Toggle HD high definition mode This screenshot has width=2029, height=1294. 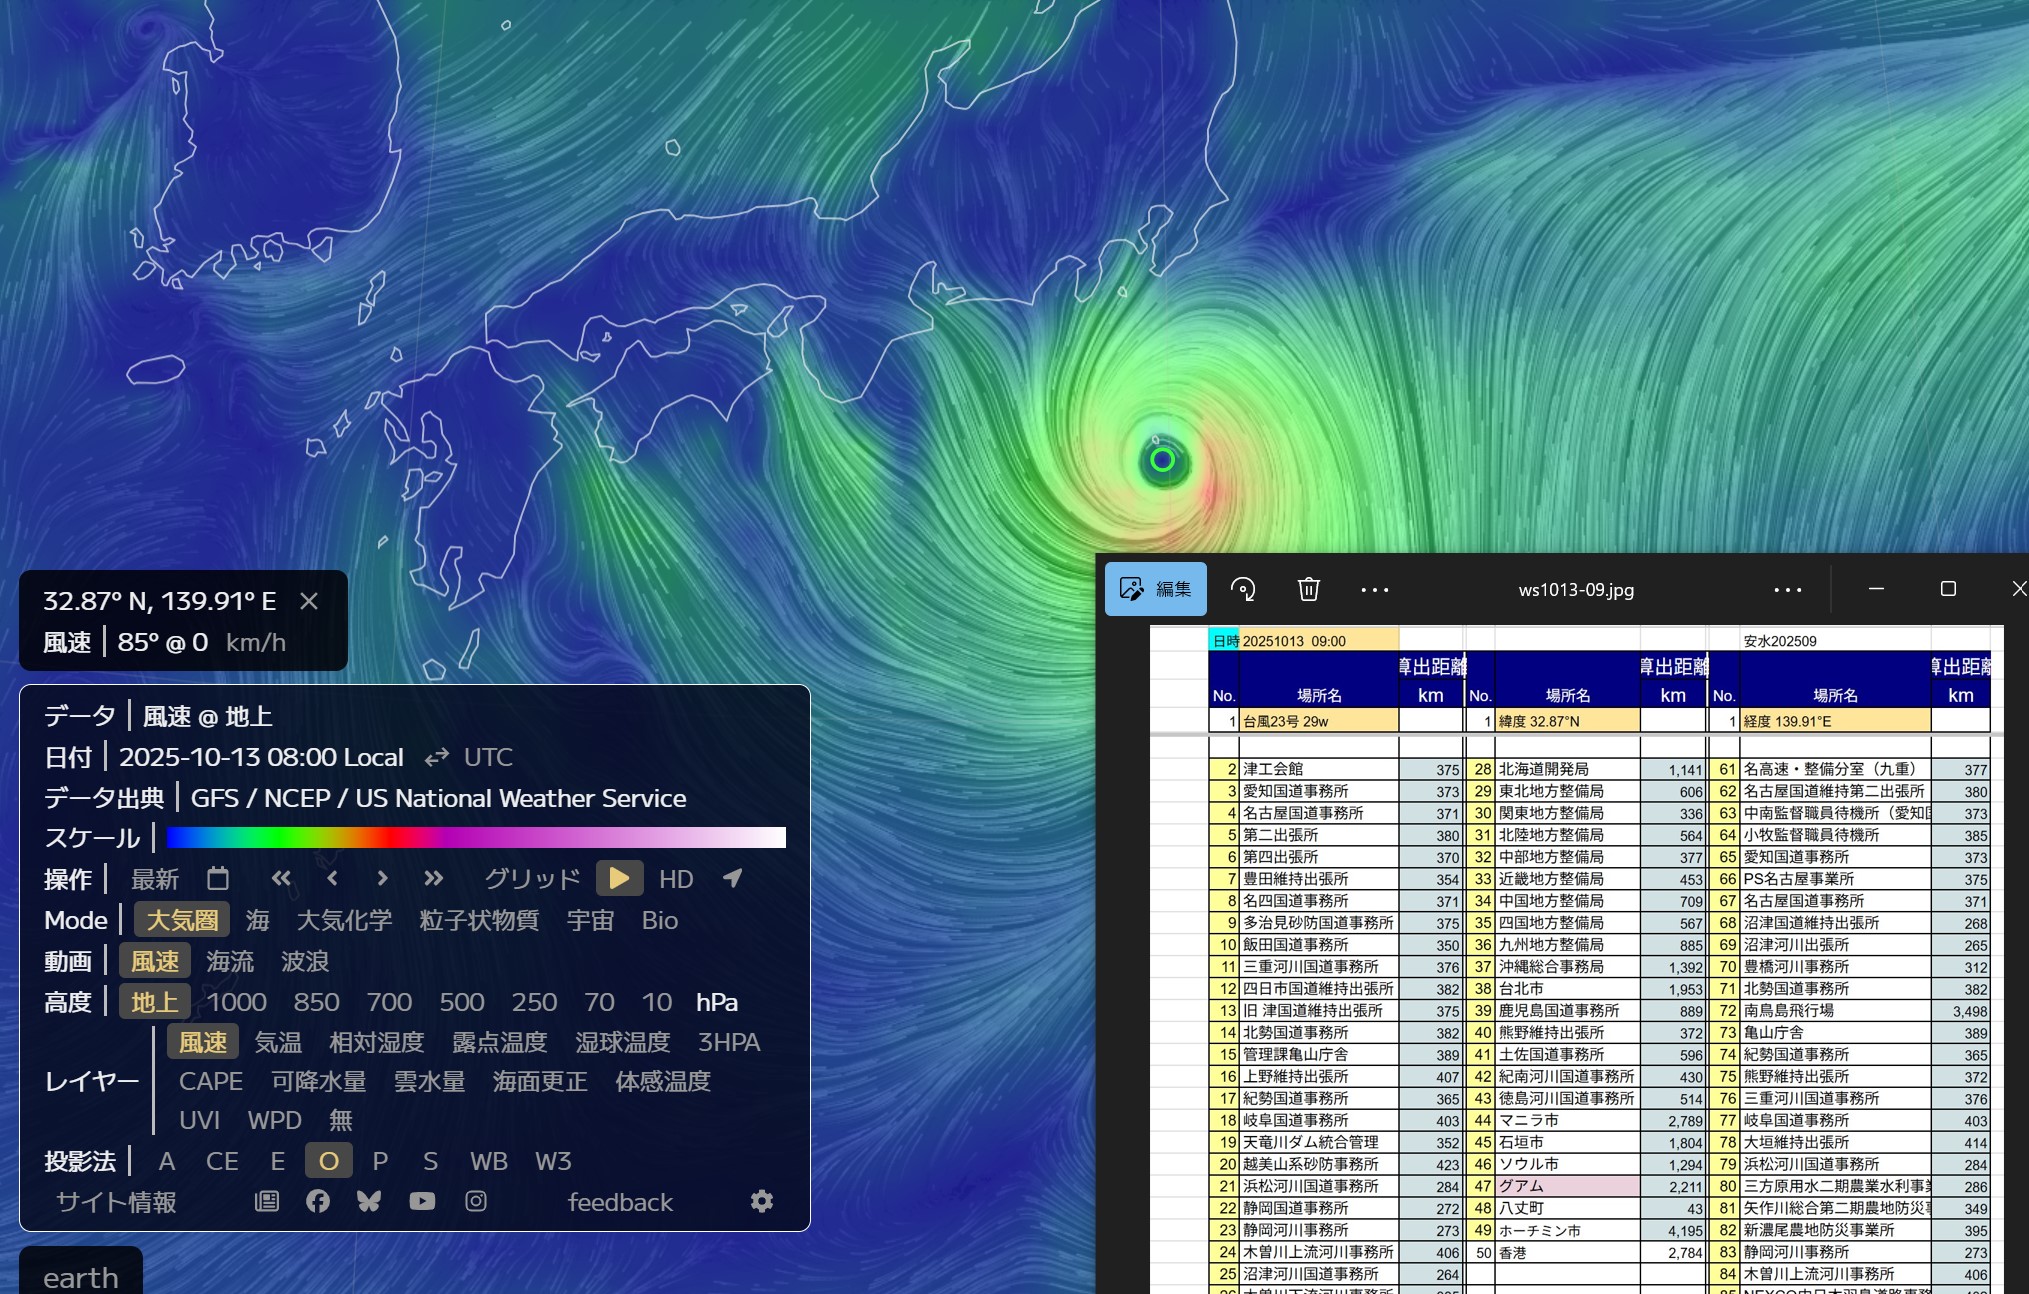(x=676, y=879)
